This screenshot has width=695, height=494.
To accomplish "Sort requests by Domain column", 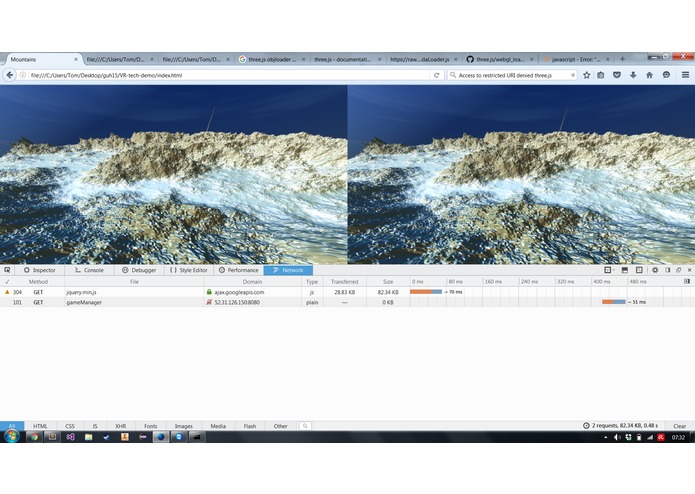I will [x=252, y=281].
